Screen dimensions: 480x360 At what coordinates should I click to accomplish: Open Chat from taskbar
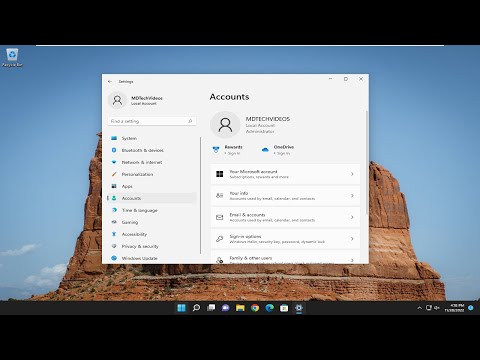(225, 308)
